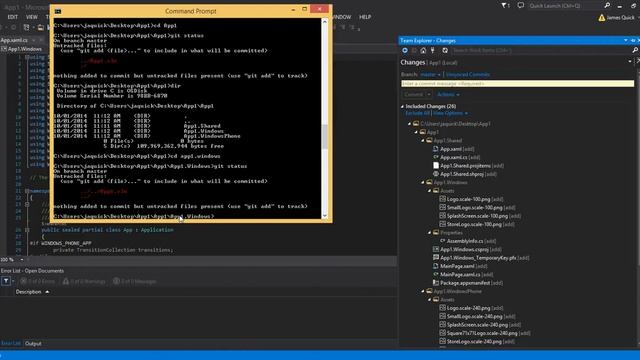
Task: Open the EDIT menu in Visual Studio
Action: tap(13, 17)
